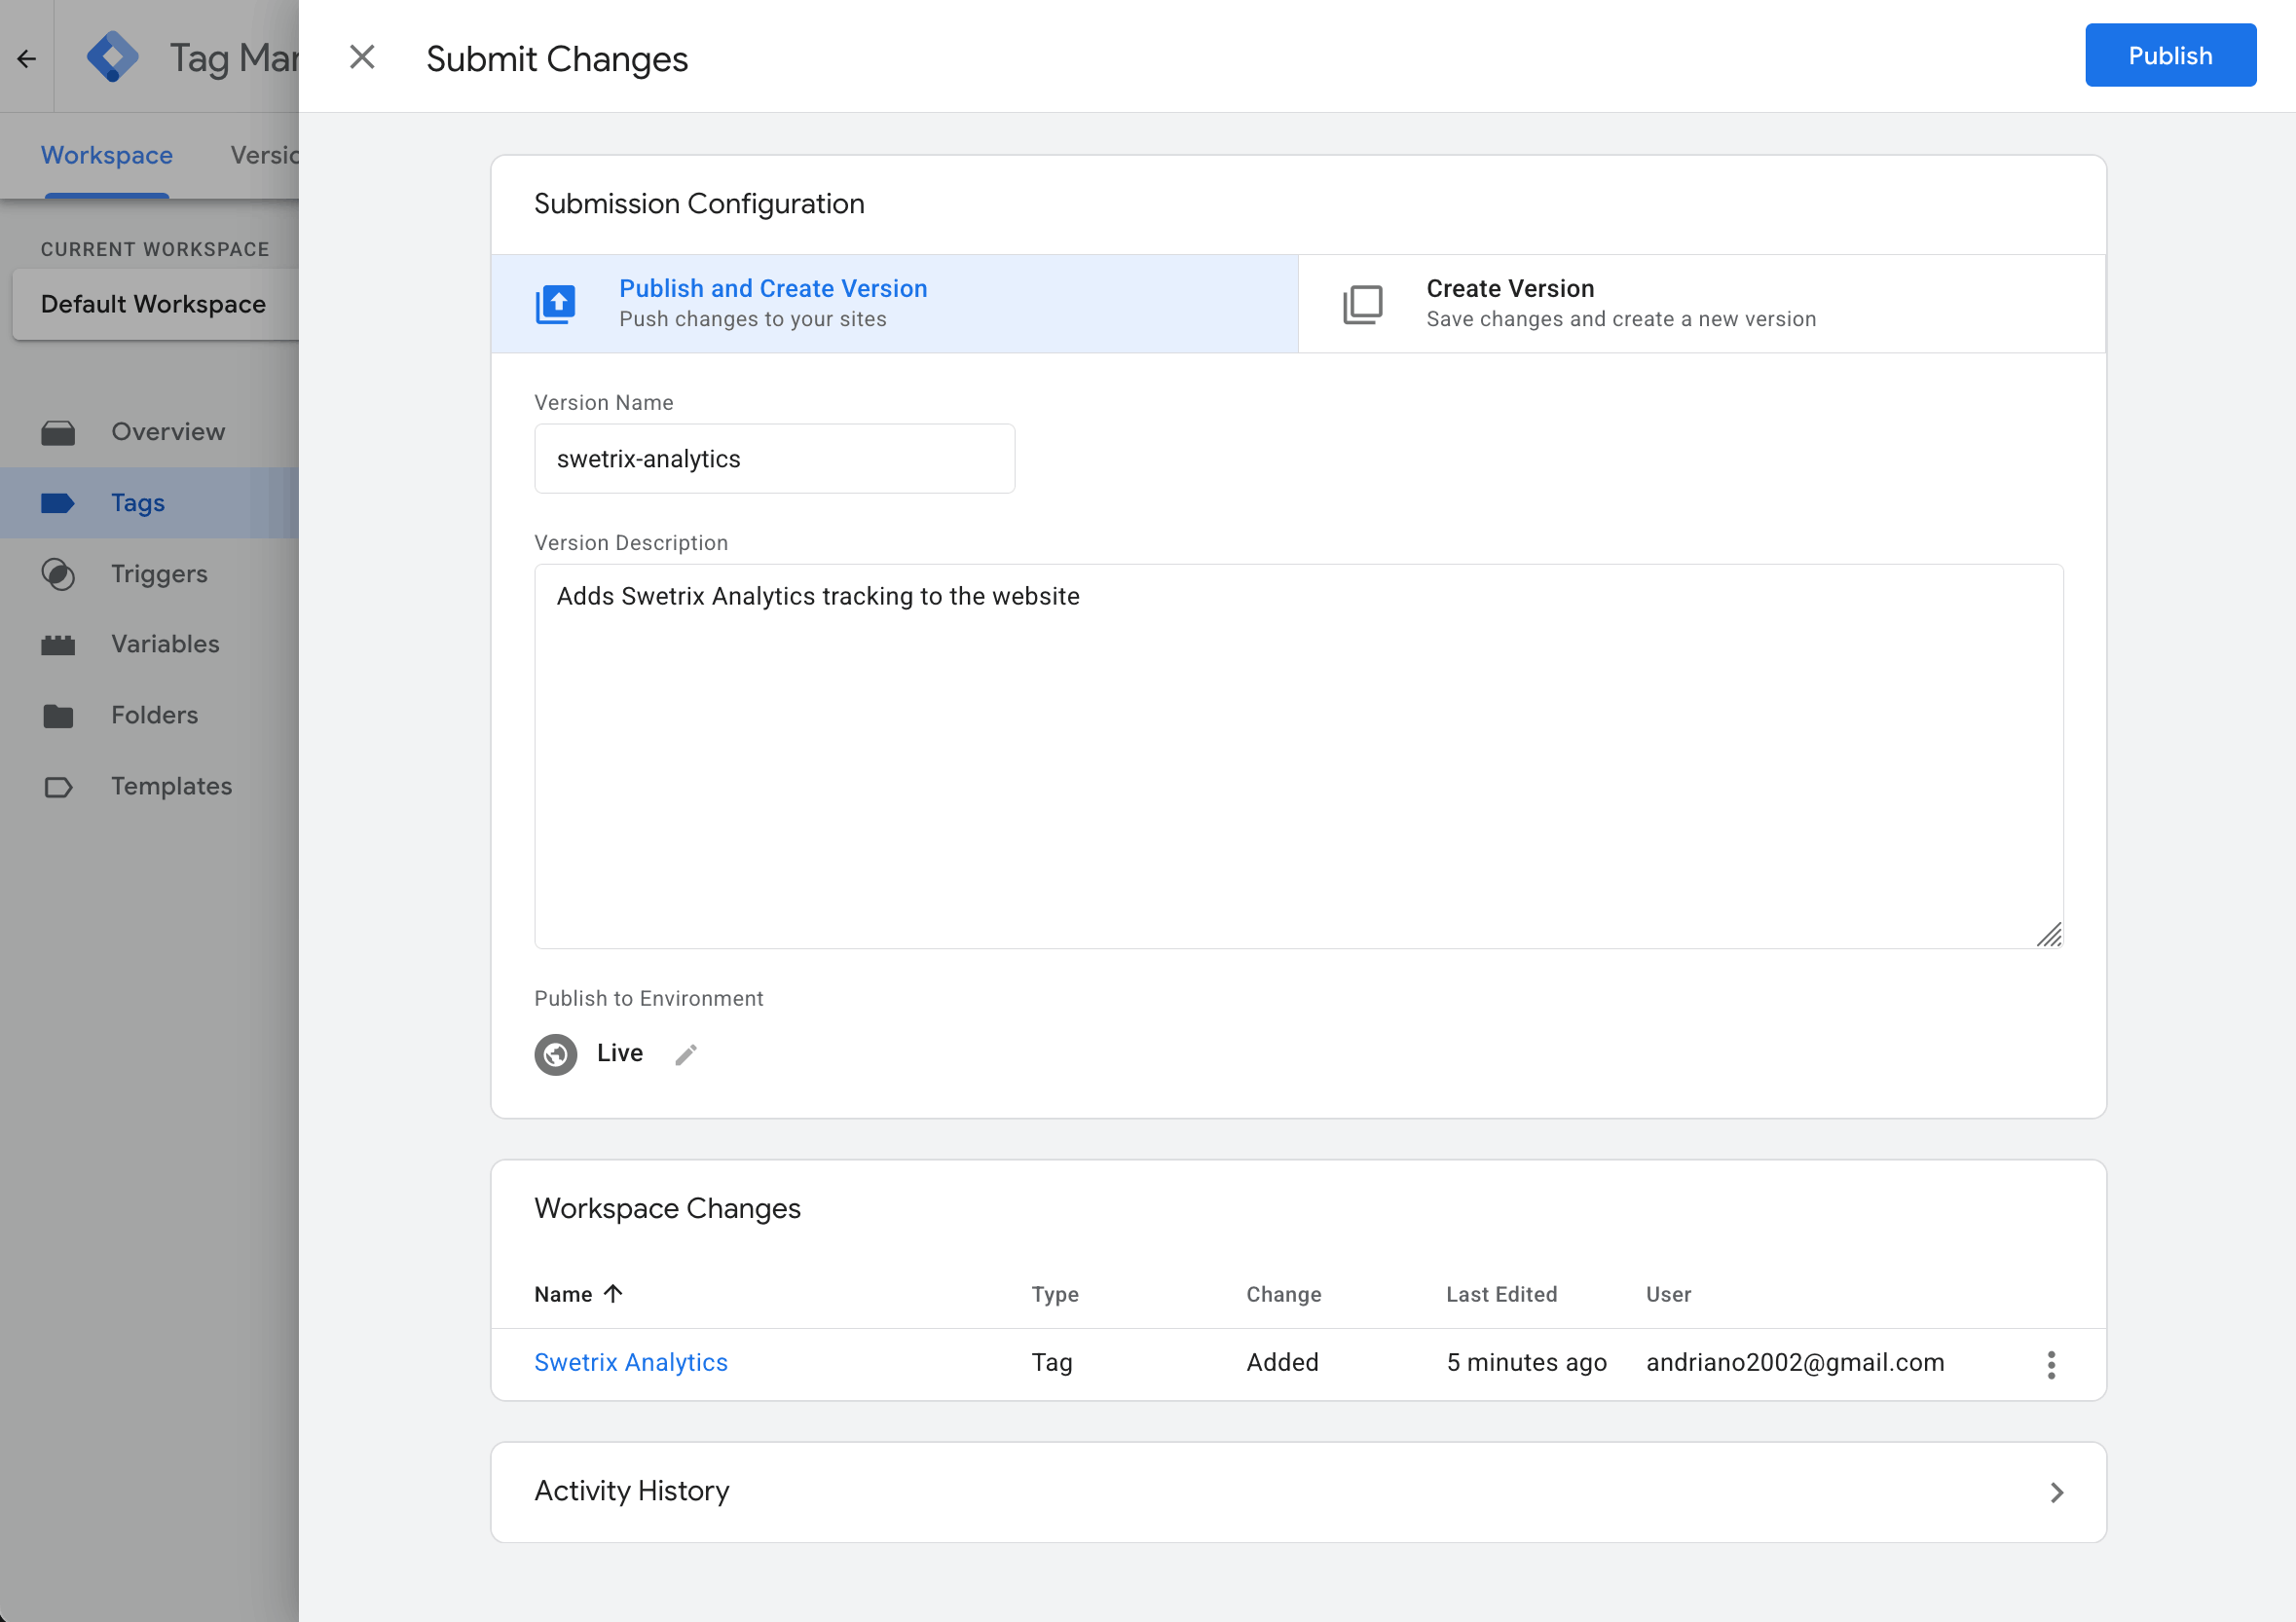This screenshot has width=2296, height=1622.
Task: Expand the Activity History section
Action: (x=2056, y=1492)
